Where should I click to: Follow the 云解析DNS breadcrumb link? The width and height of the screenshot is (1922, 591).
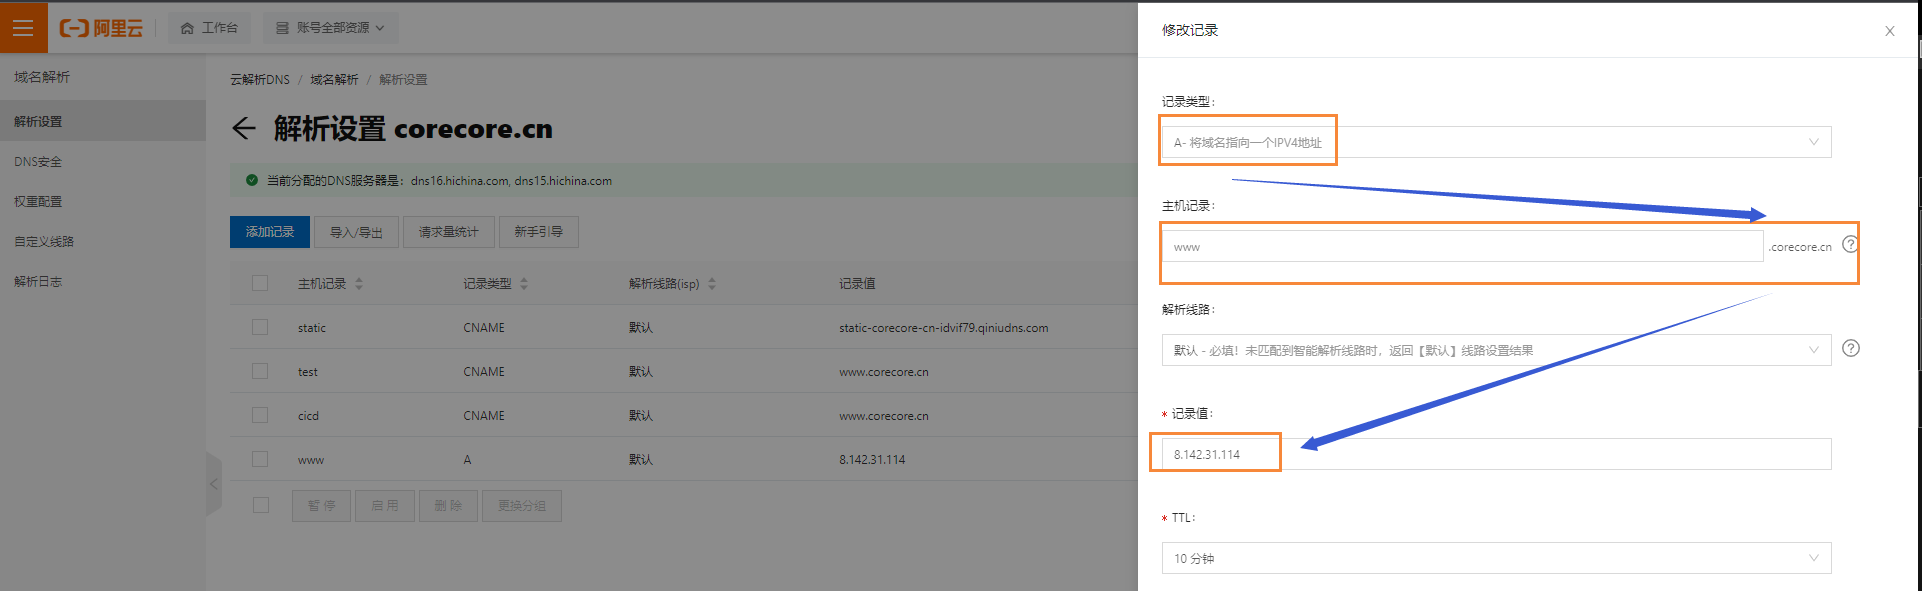coord(260,79)
